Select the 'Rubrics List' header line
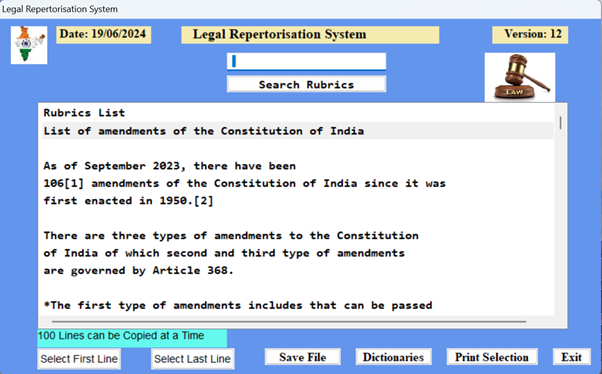This screenshot has height=374, width=602. (298, 113)
